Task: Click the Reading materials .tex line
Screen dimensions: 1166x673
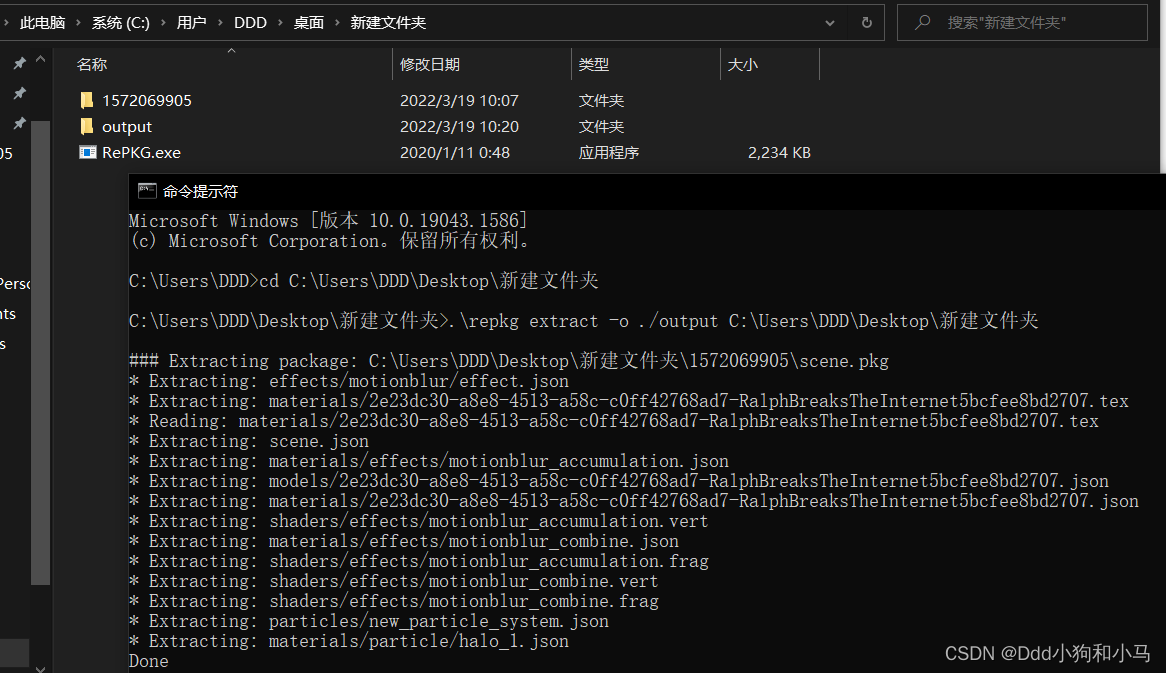Action: 613,421
